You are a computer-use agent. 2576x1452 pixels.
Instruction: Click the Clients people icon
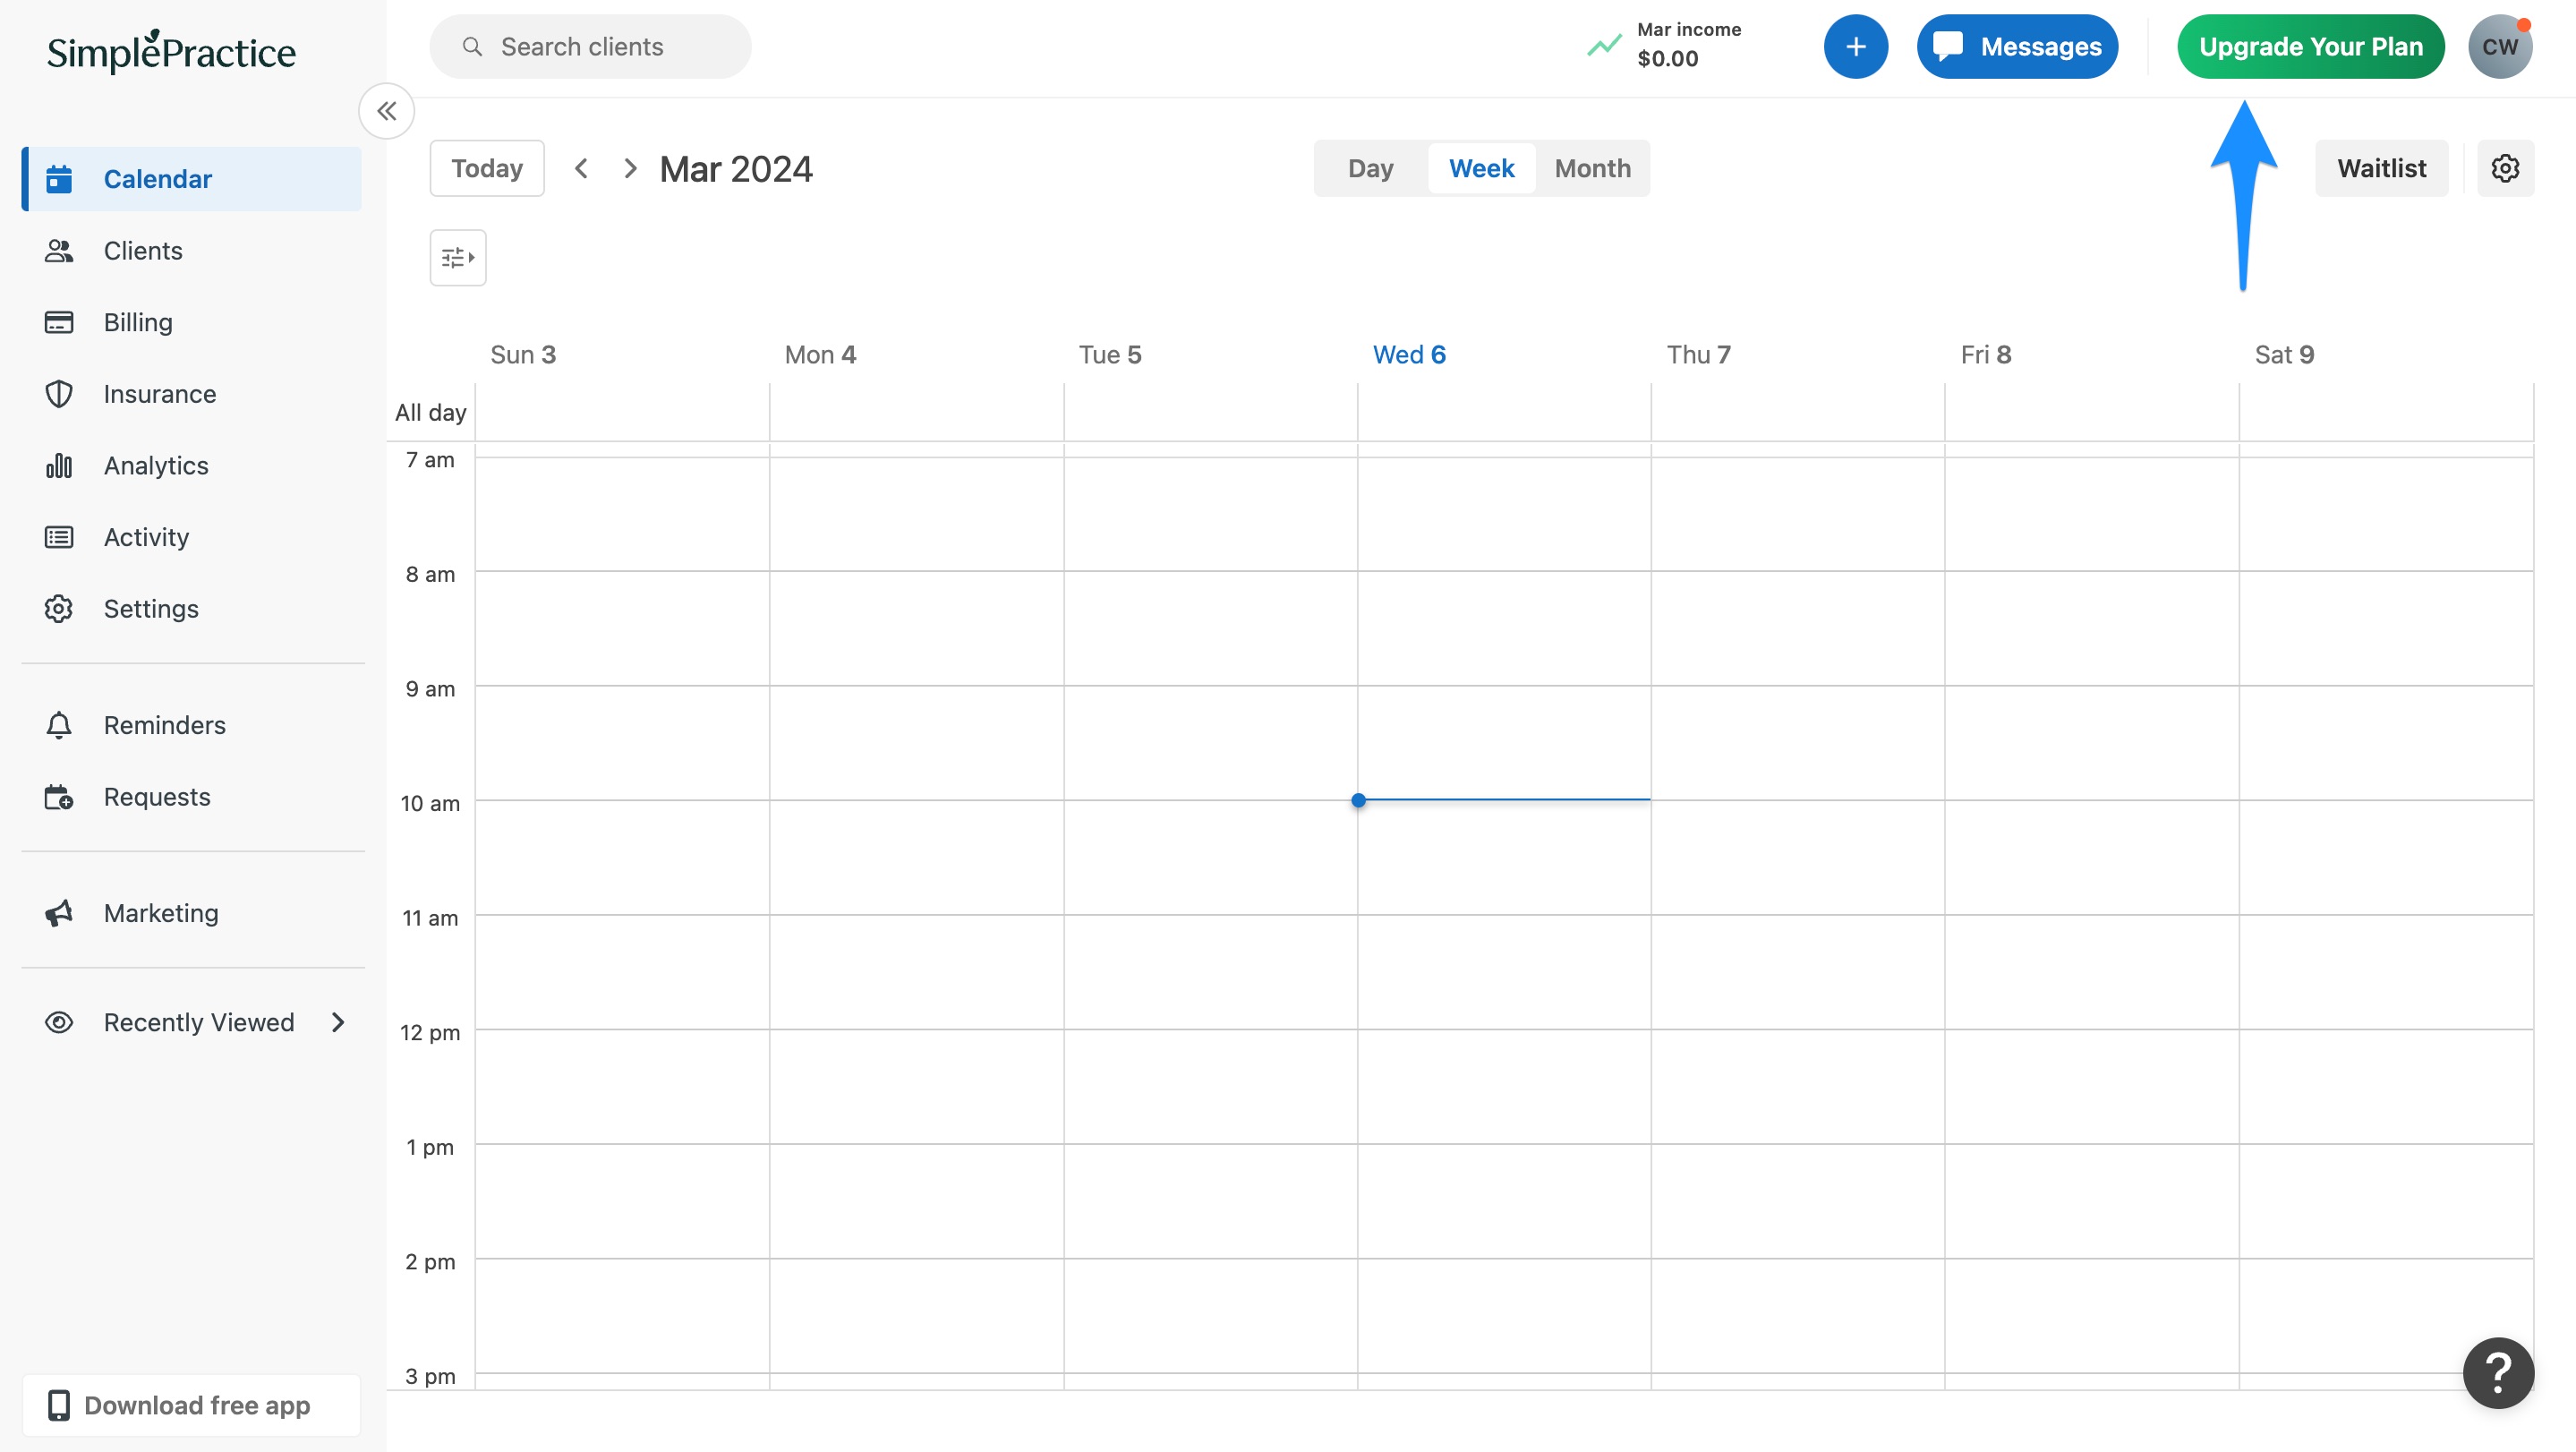coord(59,251)
